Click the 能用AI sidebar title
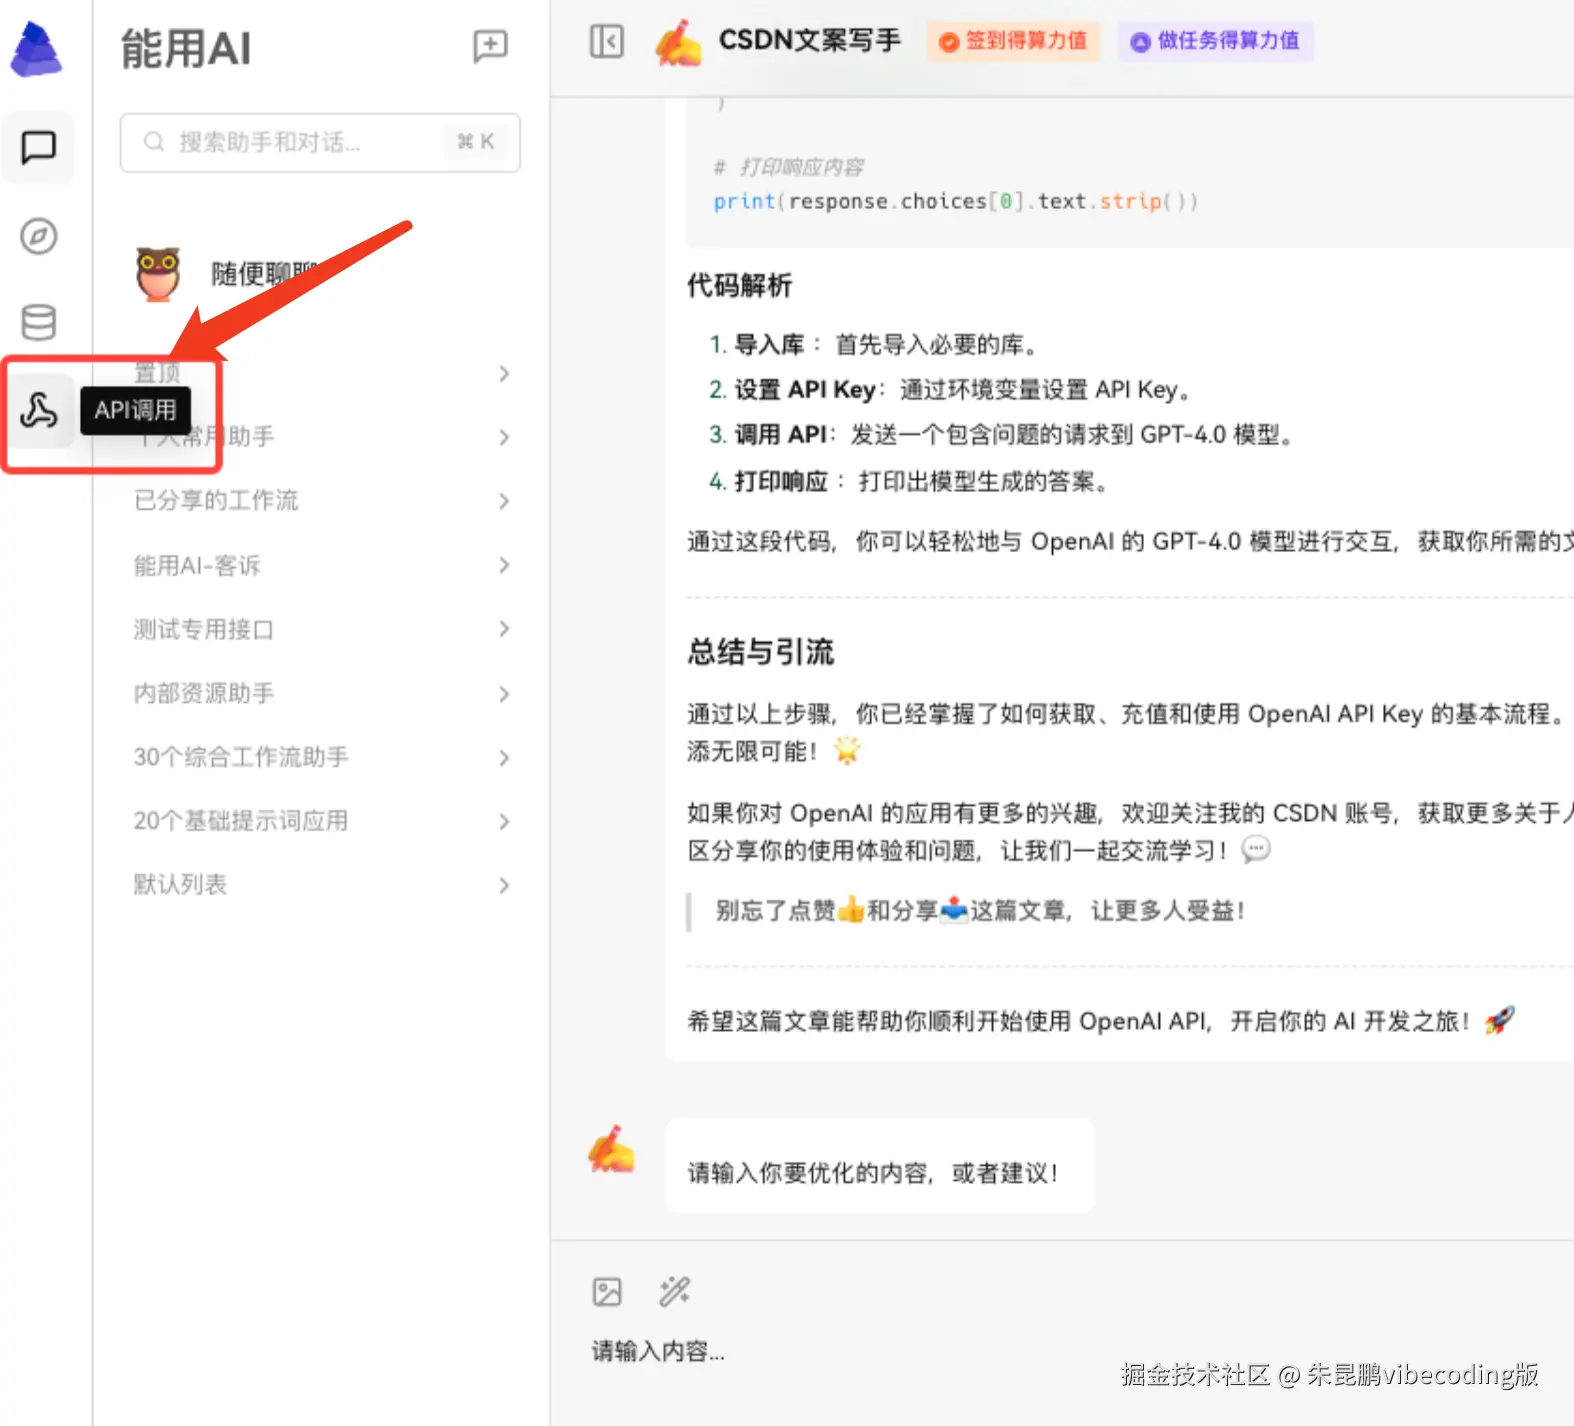 (186, 48)
